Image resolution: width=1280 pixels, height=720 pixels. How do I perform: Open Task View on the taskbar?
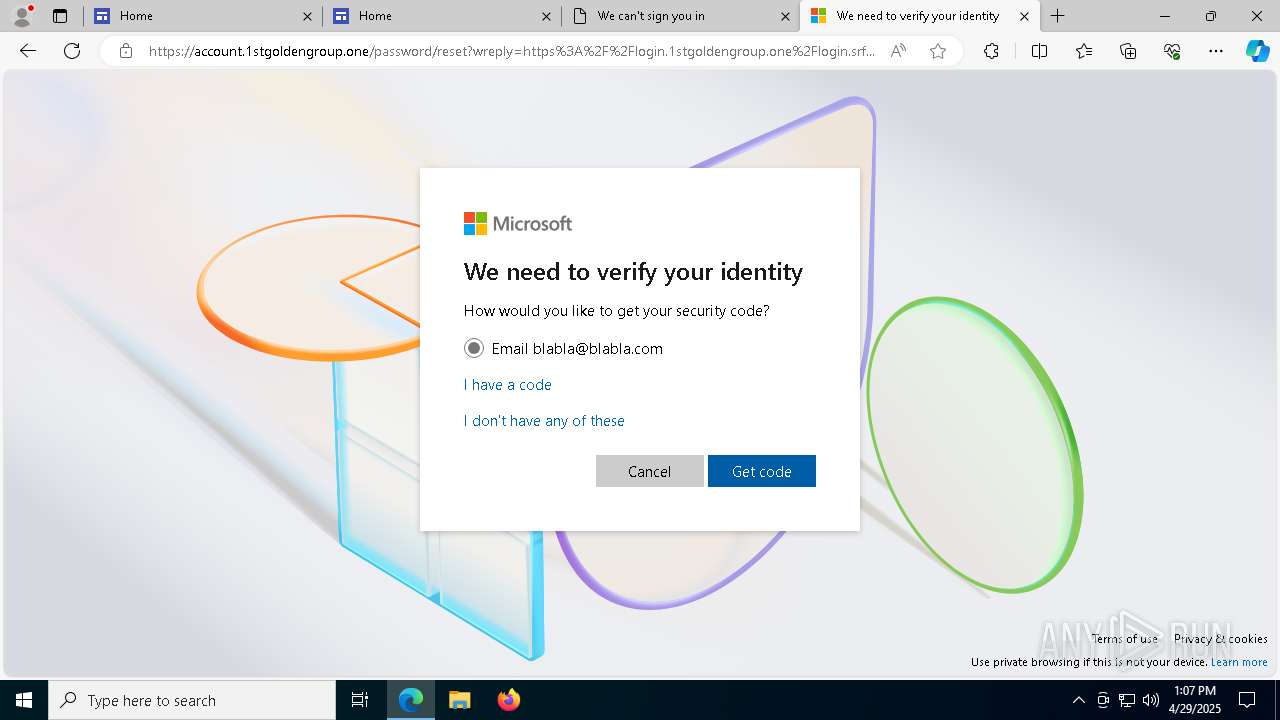pos(360,700)
